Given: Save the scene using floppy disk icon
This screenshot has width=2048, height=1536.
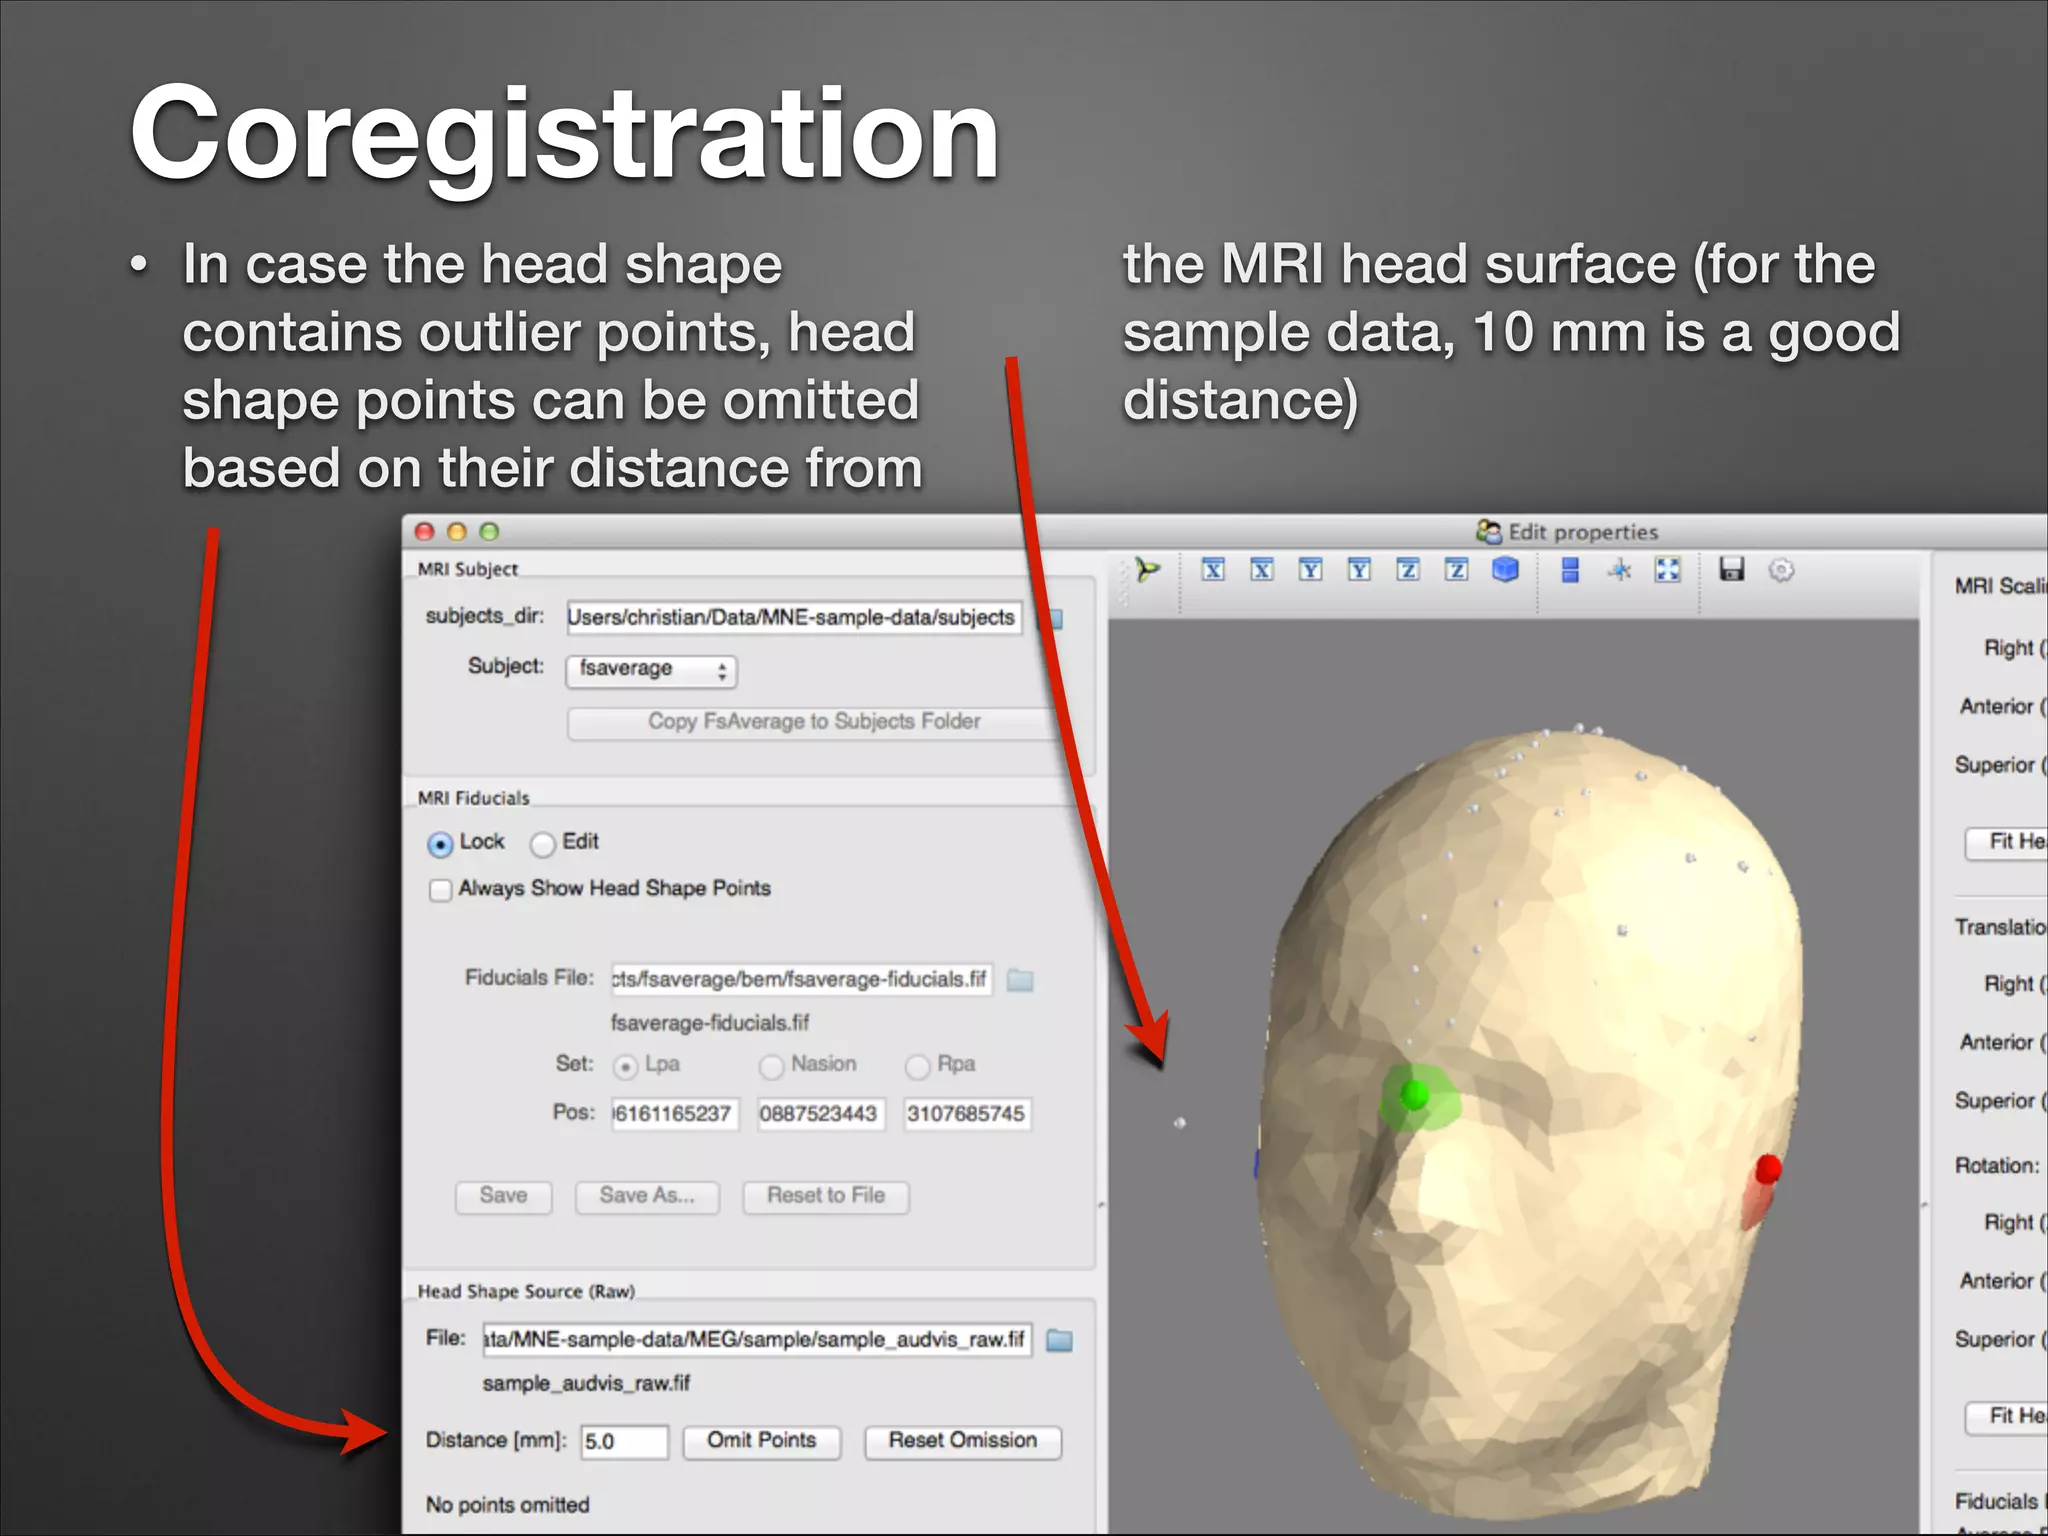Looking at the screenshot, I should tap(1731, 570).
